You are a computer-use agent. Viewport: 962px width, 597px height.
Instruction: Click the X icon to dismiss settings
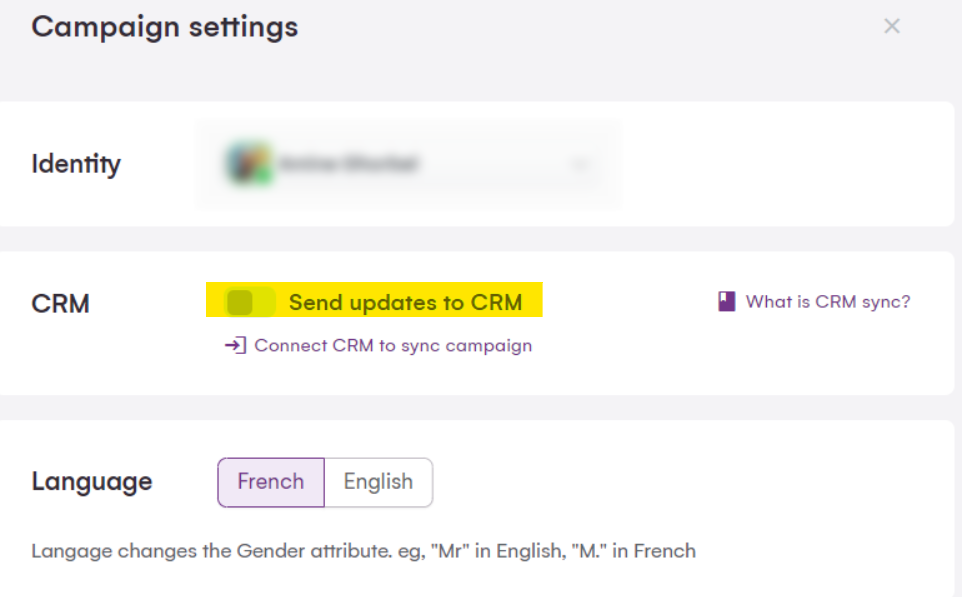coord(891,27)
